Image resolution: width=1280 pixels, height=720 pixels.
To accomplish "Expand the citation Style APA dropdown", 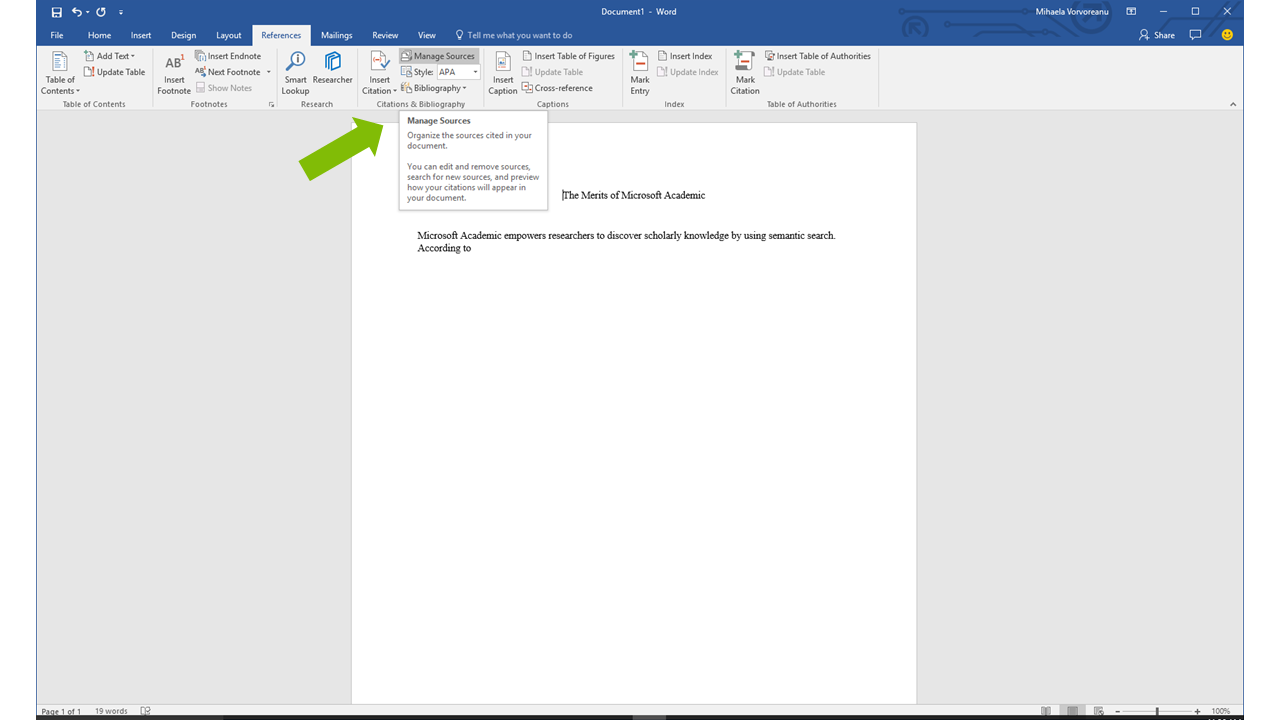I will [475, 72].
